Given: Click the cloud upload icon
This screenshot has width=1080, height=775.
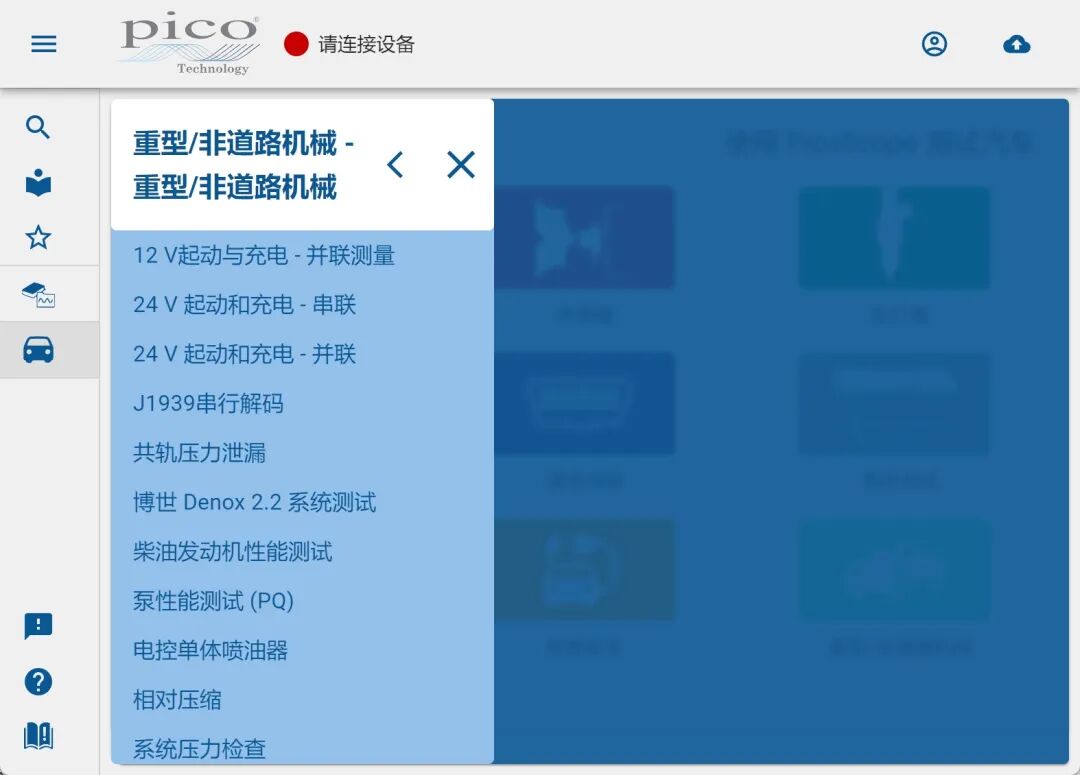Looking at the screenshot, I should tap(1017, 45).
